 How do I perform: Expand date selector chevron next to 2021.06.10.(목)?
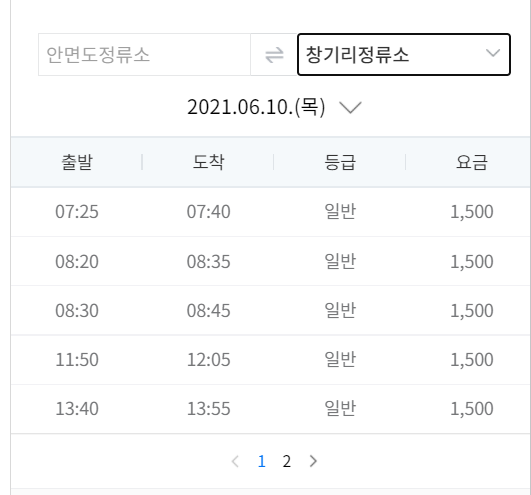pos(351,108)
